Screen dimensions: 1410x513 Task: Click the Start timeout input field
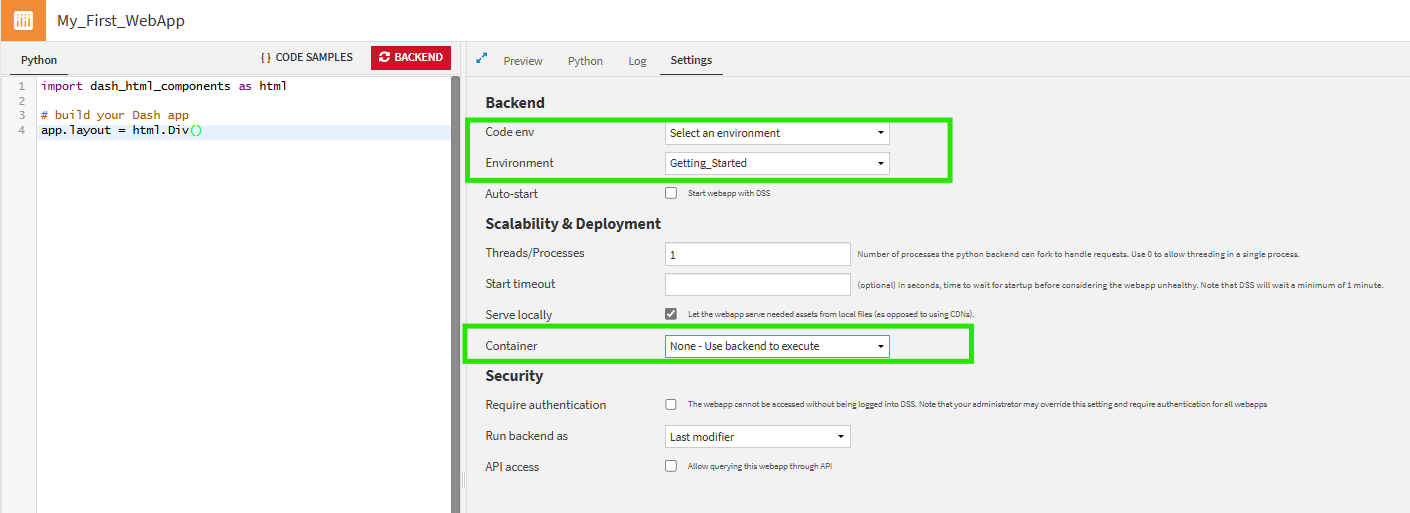[758, 285]
